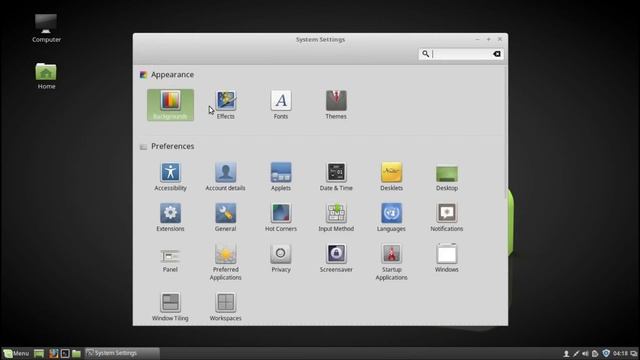This screenshot has width=640, height=360.
Task: Click the search field in System Settings
Action: [461, 54]
